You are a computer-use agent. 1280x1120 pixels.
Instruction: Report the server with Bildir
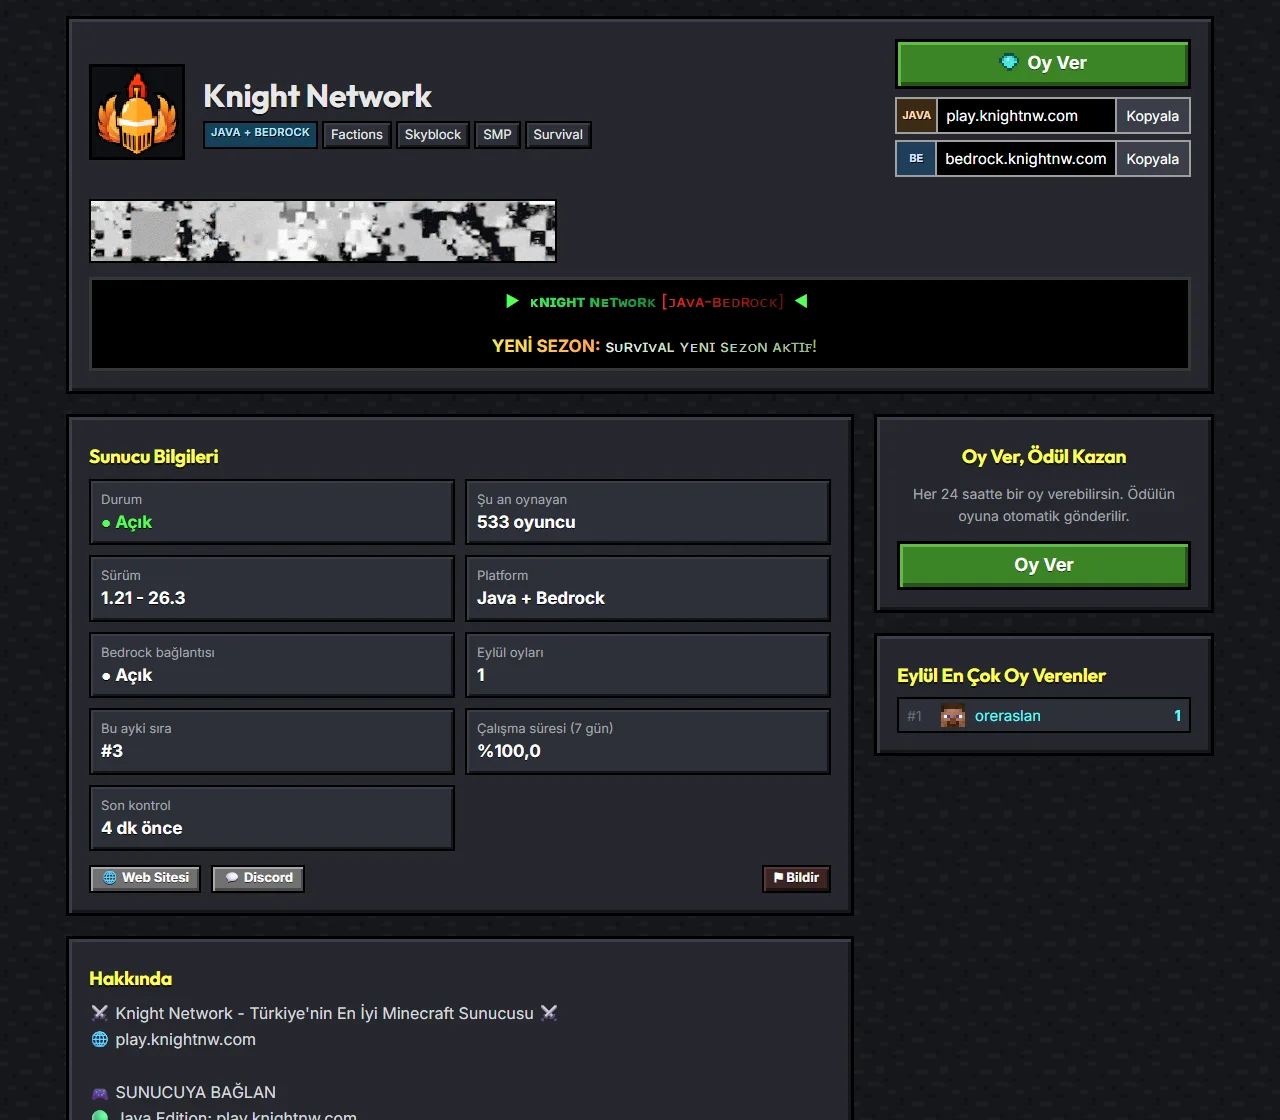click(x=796, y=878)
